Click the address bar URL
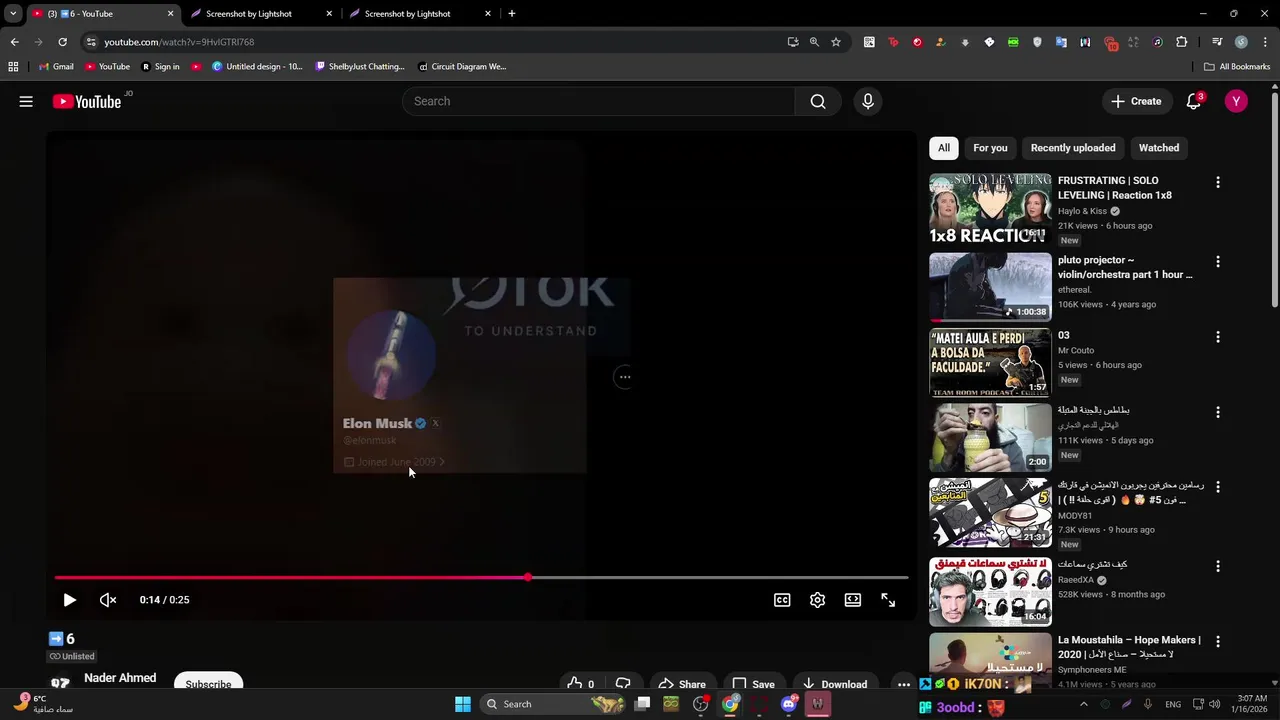 (179, 42)
